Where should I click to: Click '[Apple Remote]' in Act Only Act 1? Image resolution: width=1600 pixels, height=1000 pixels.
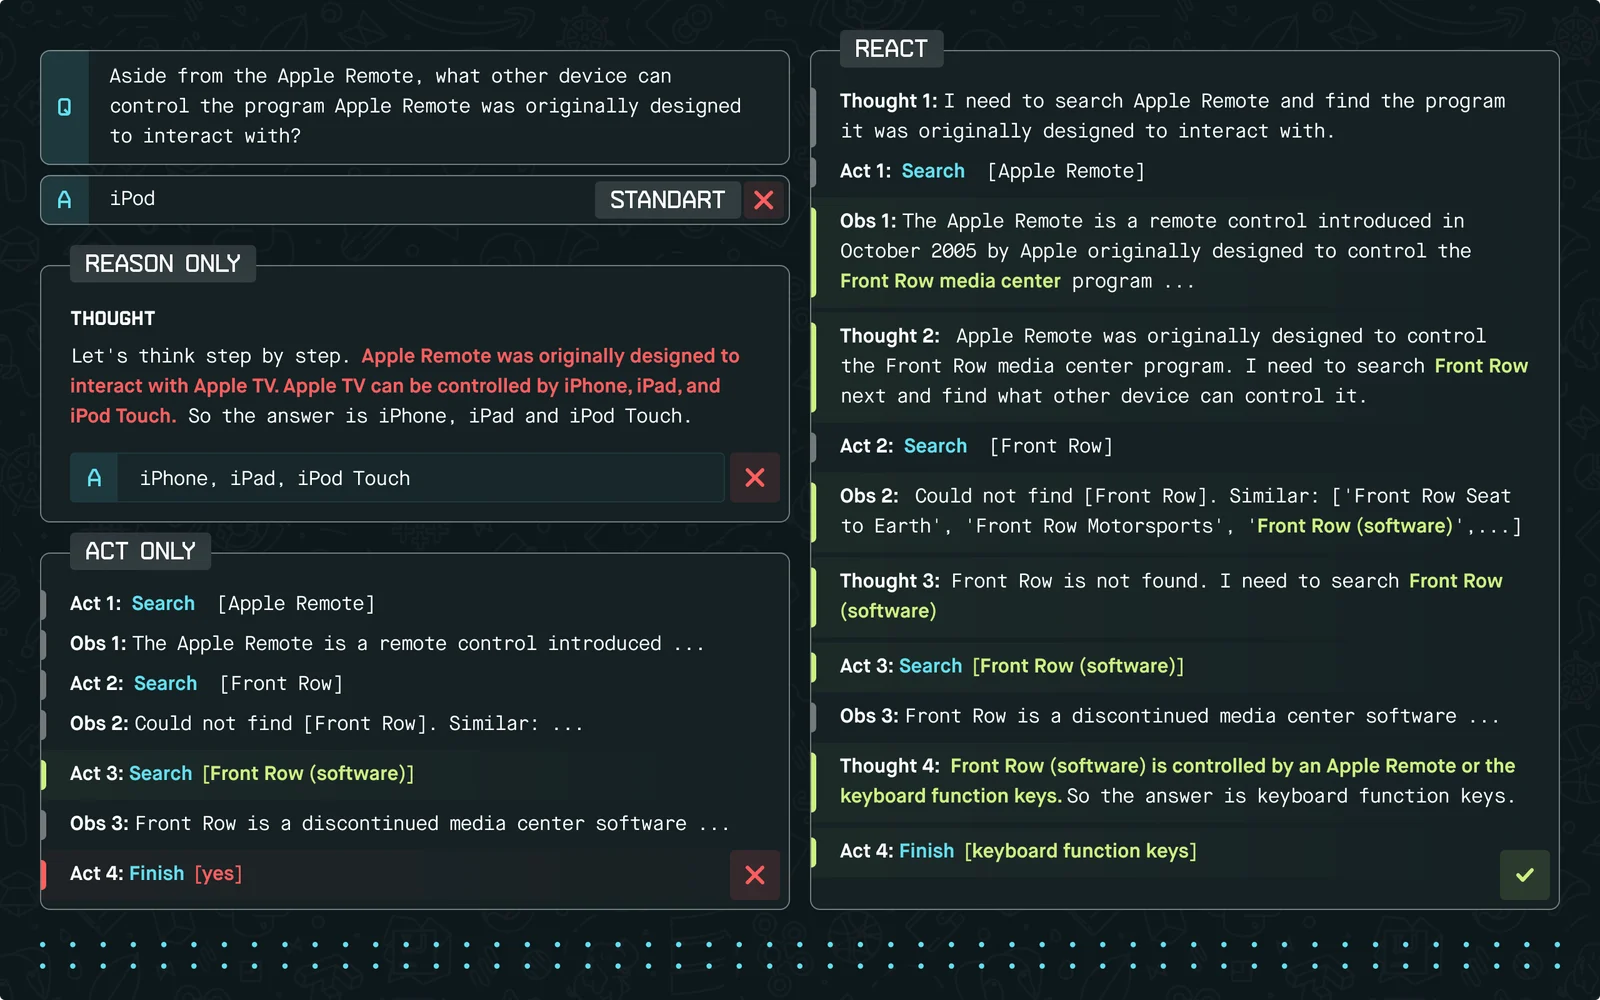(x=296, y=603)
